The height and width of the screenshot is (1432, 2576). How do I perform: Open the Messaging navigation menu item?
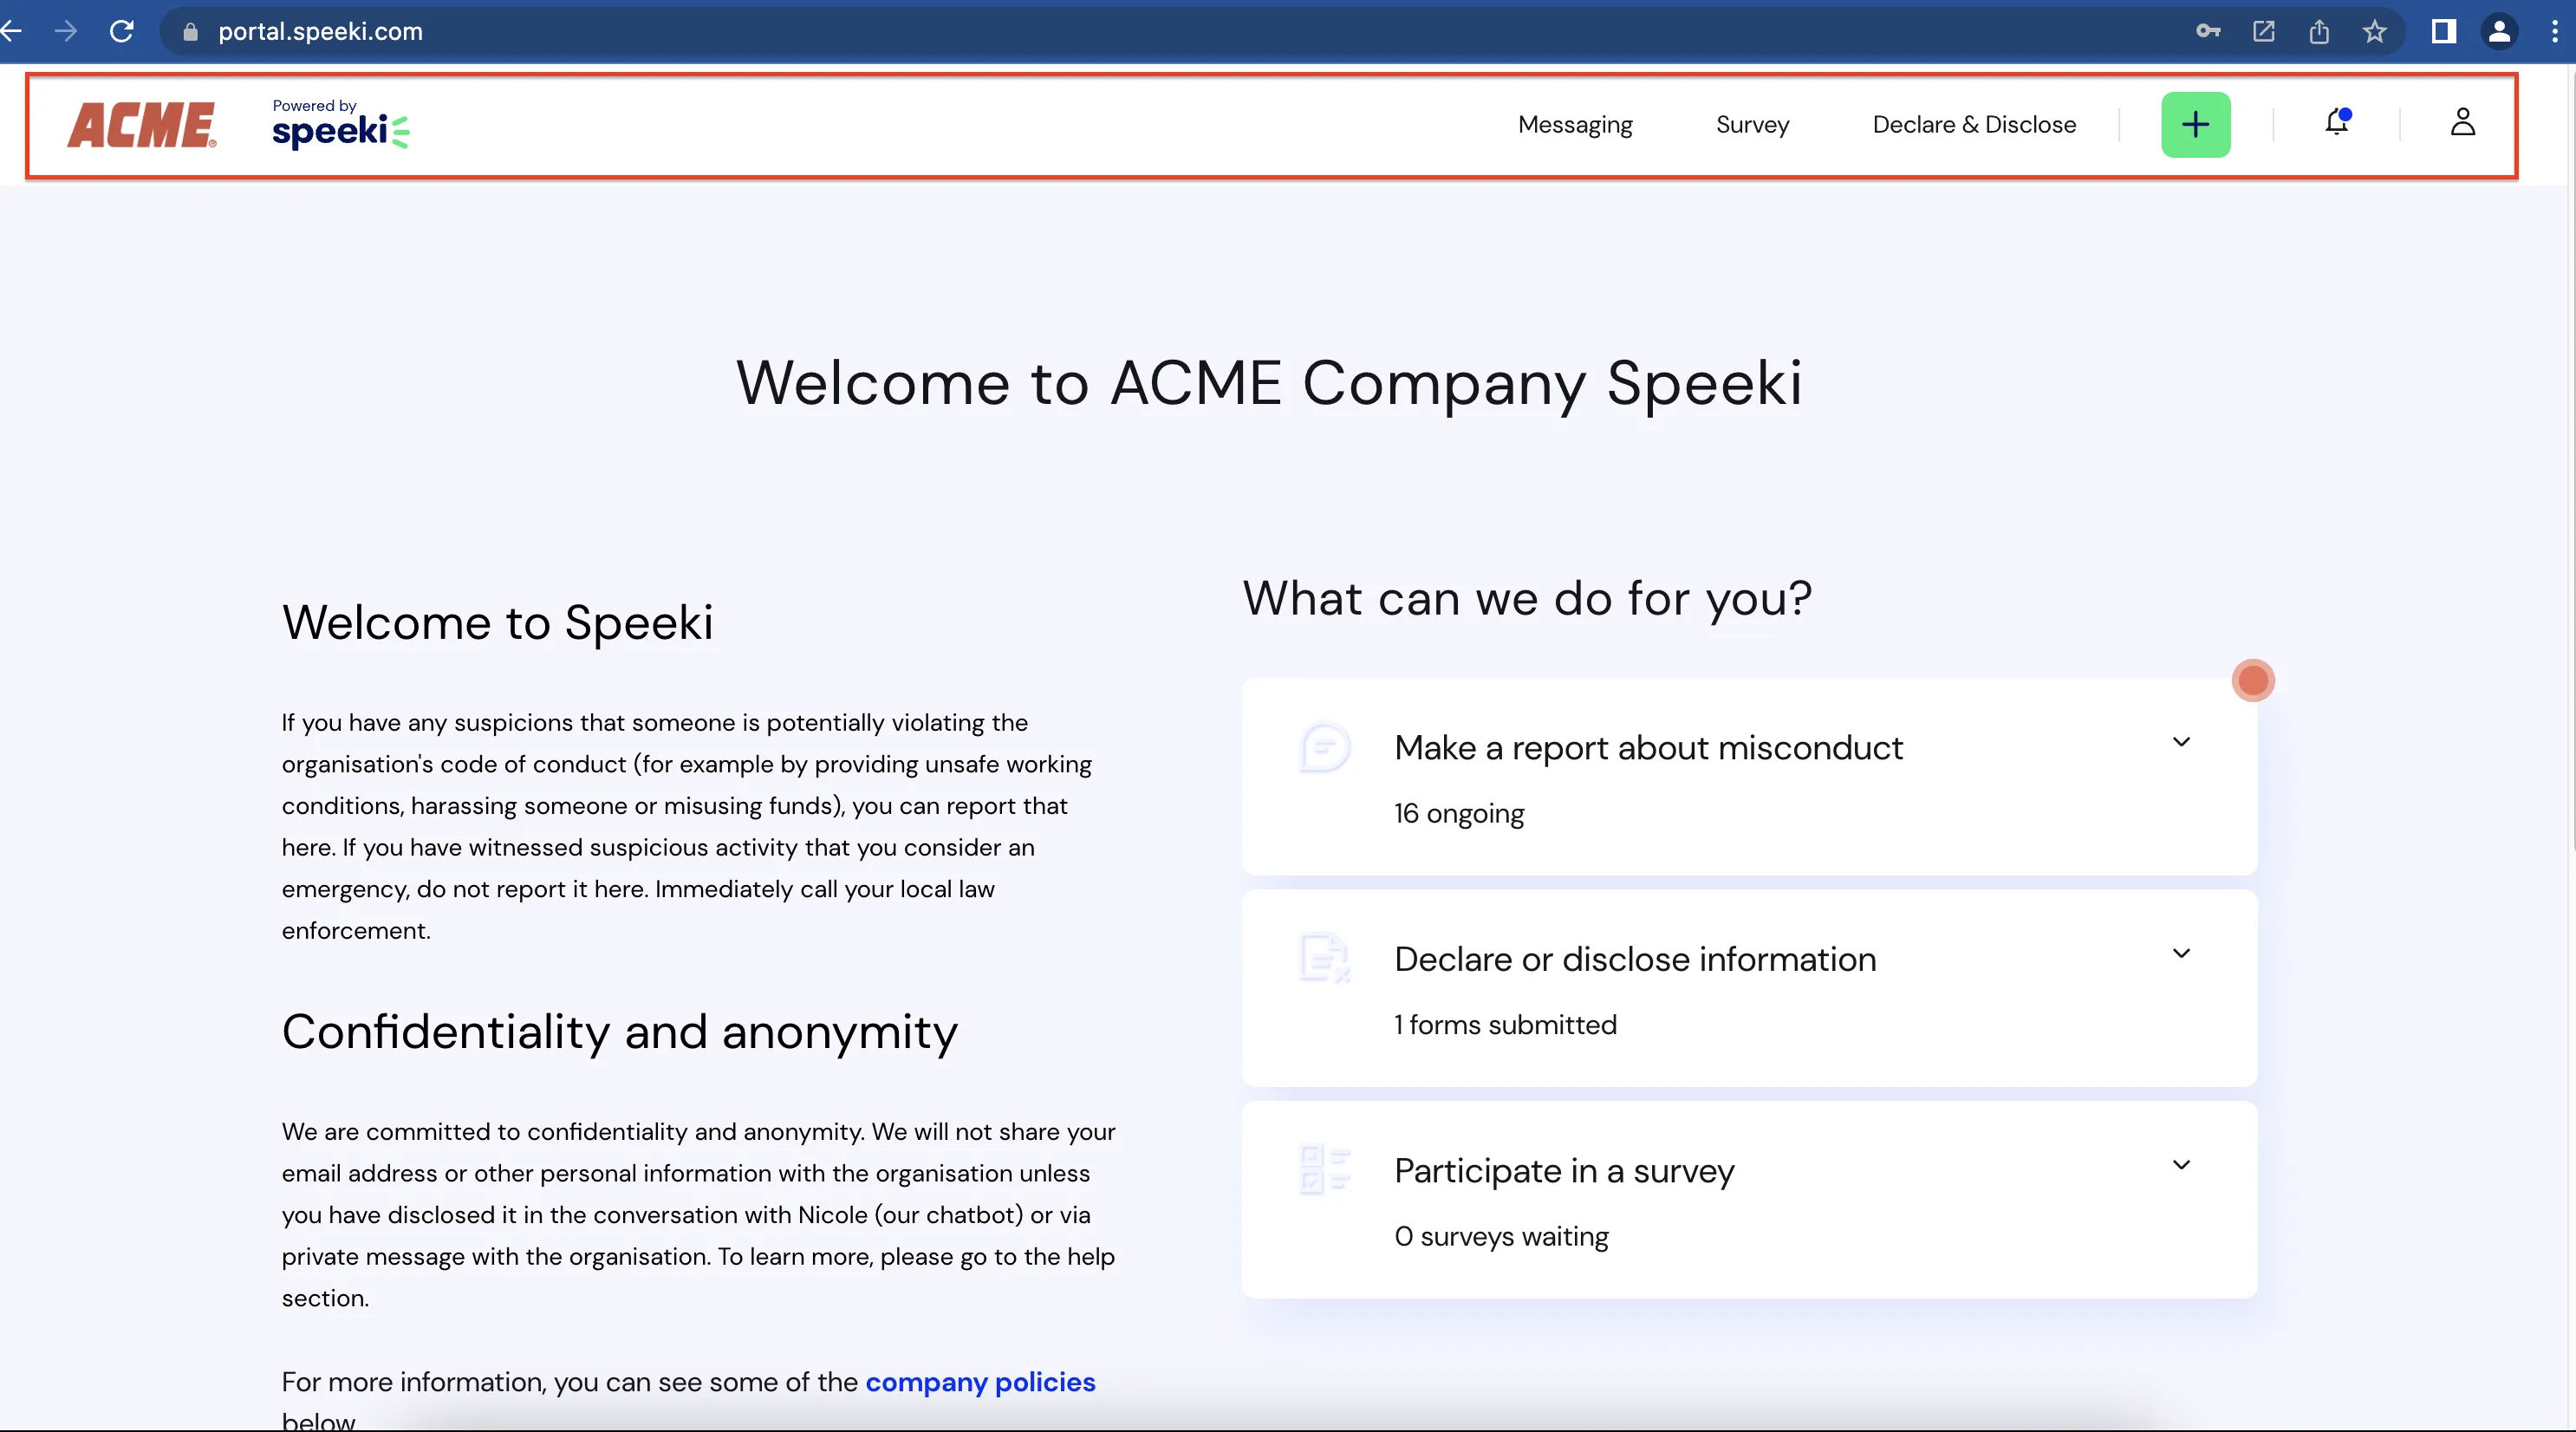click(1575, 123)
